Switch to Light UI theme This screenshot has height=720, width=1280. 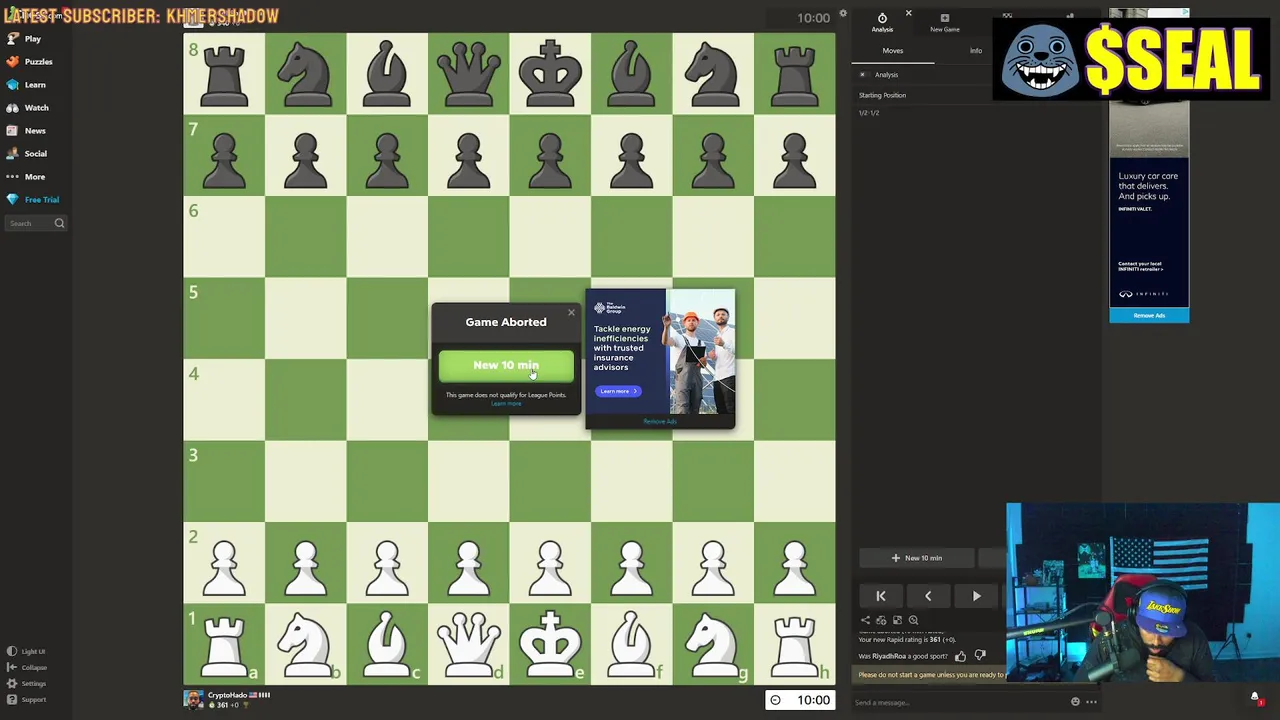coord(26,652)
